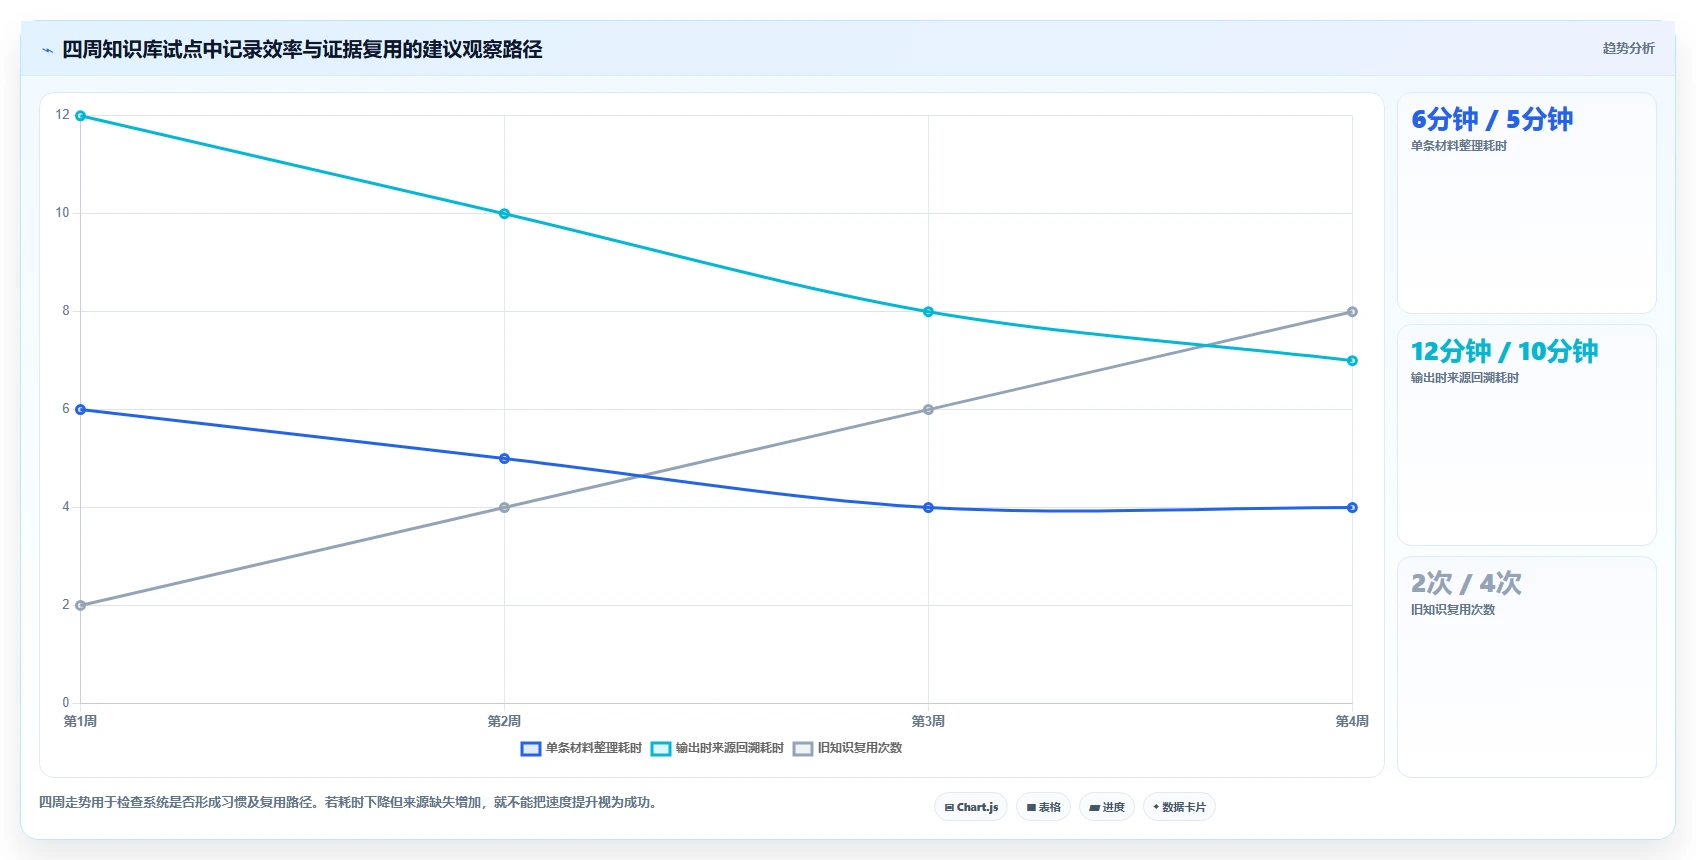Screen dimensions: 1696x860
Task: Click the 单条材料整理耗时 card caption
Action: tap(1458, 146)
